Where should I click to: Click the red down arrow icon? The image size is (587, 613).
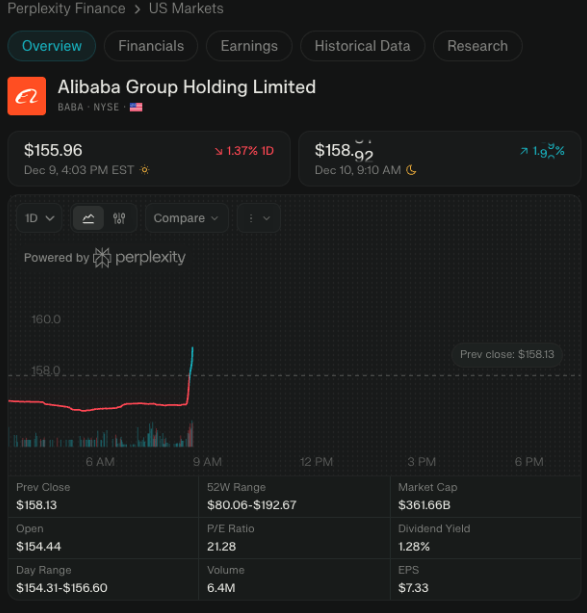(x=219, y=151)
